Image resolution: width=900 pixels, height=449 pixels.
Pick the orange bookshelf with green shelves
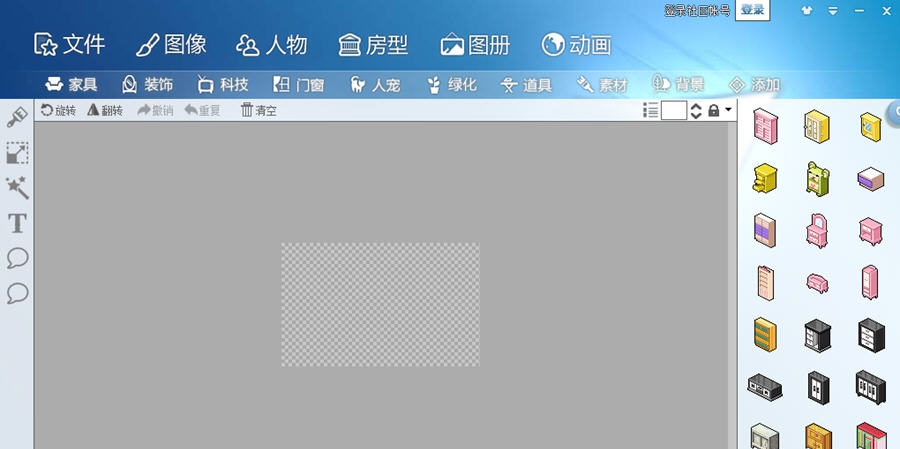pos(765,334)
